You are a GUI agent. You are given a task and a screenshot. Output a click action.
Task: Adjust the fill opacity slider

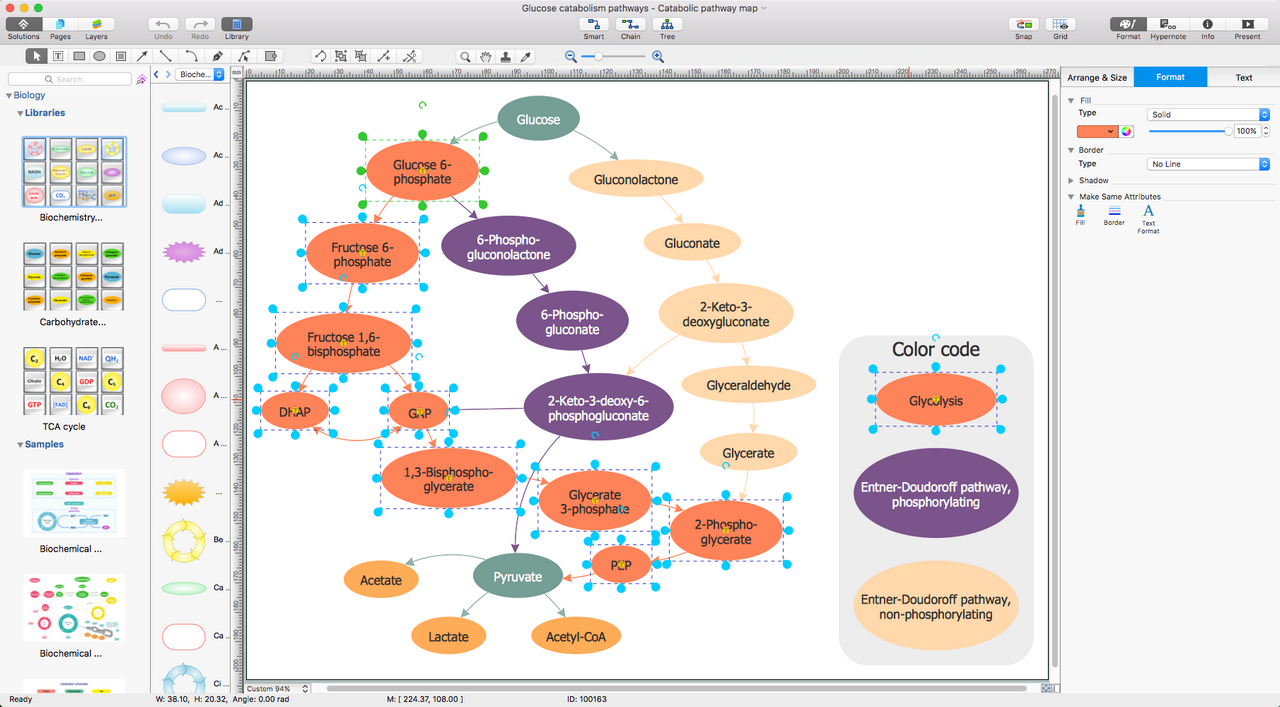tap(1189, 131)
